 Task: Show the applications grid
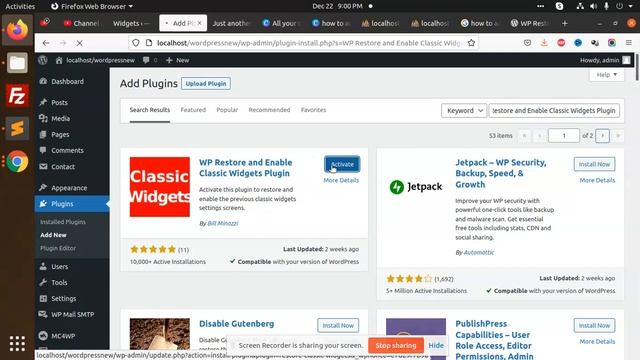pos(17,343)
